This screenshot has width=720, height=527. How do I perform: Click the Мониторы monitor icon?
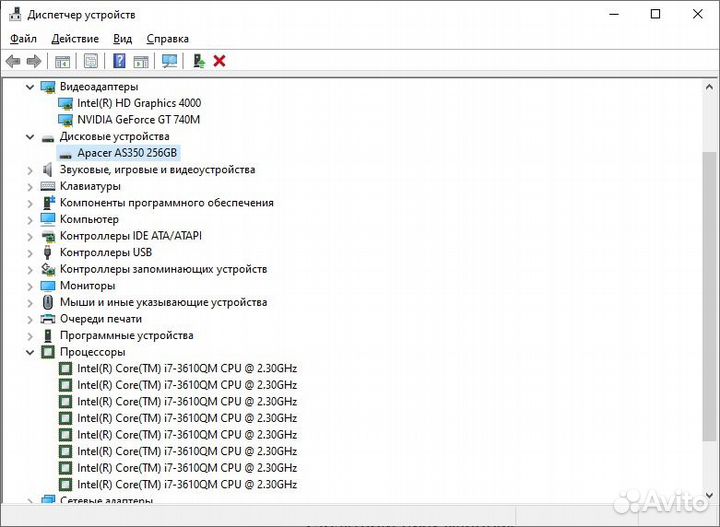pos(48,286)
